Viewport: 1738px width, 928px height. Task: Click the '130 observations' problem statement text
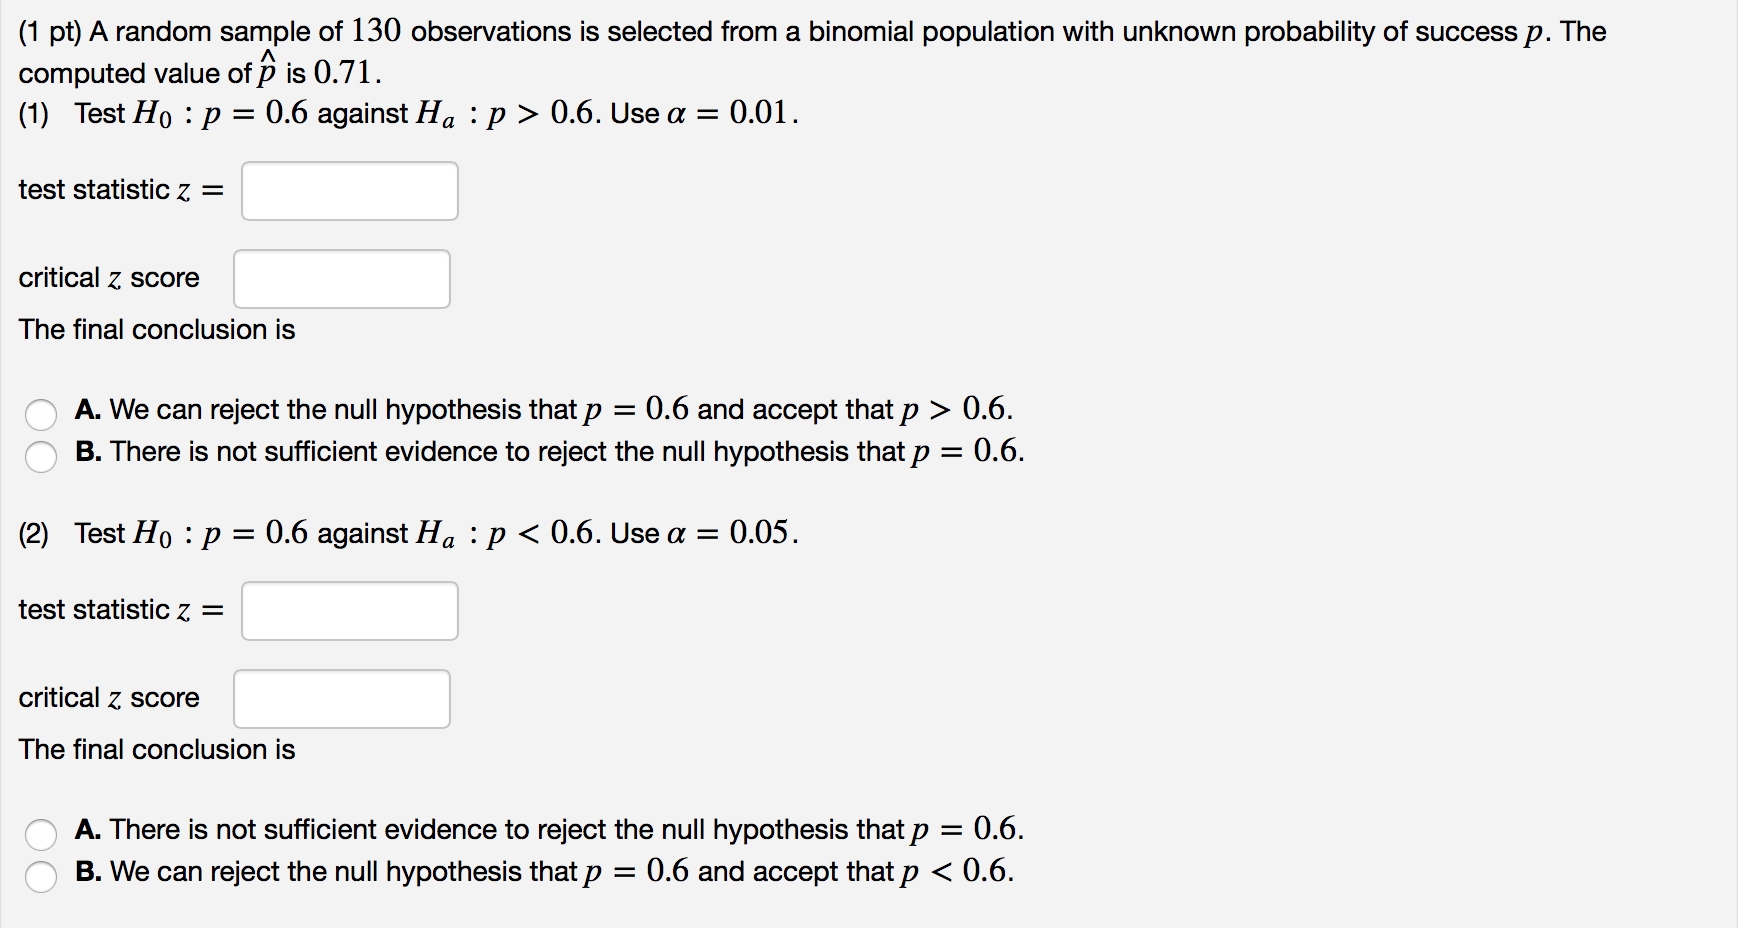tap(812, 52)
